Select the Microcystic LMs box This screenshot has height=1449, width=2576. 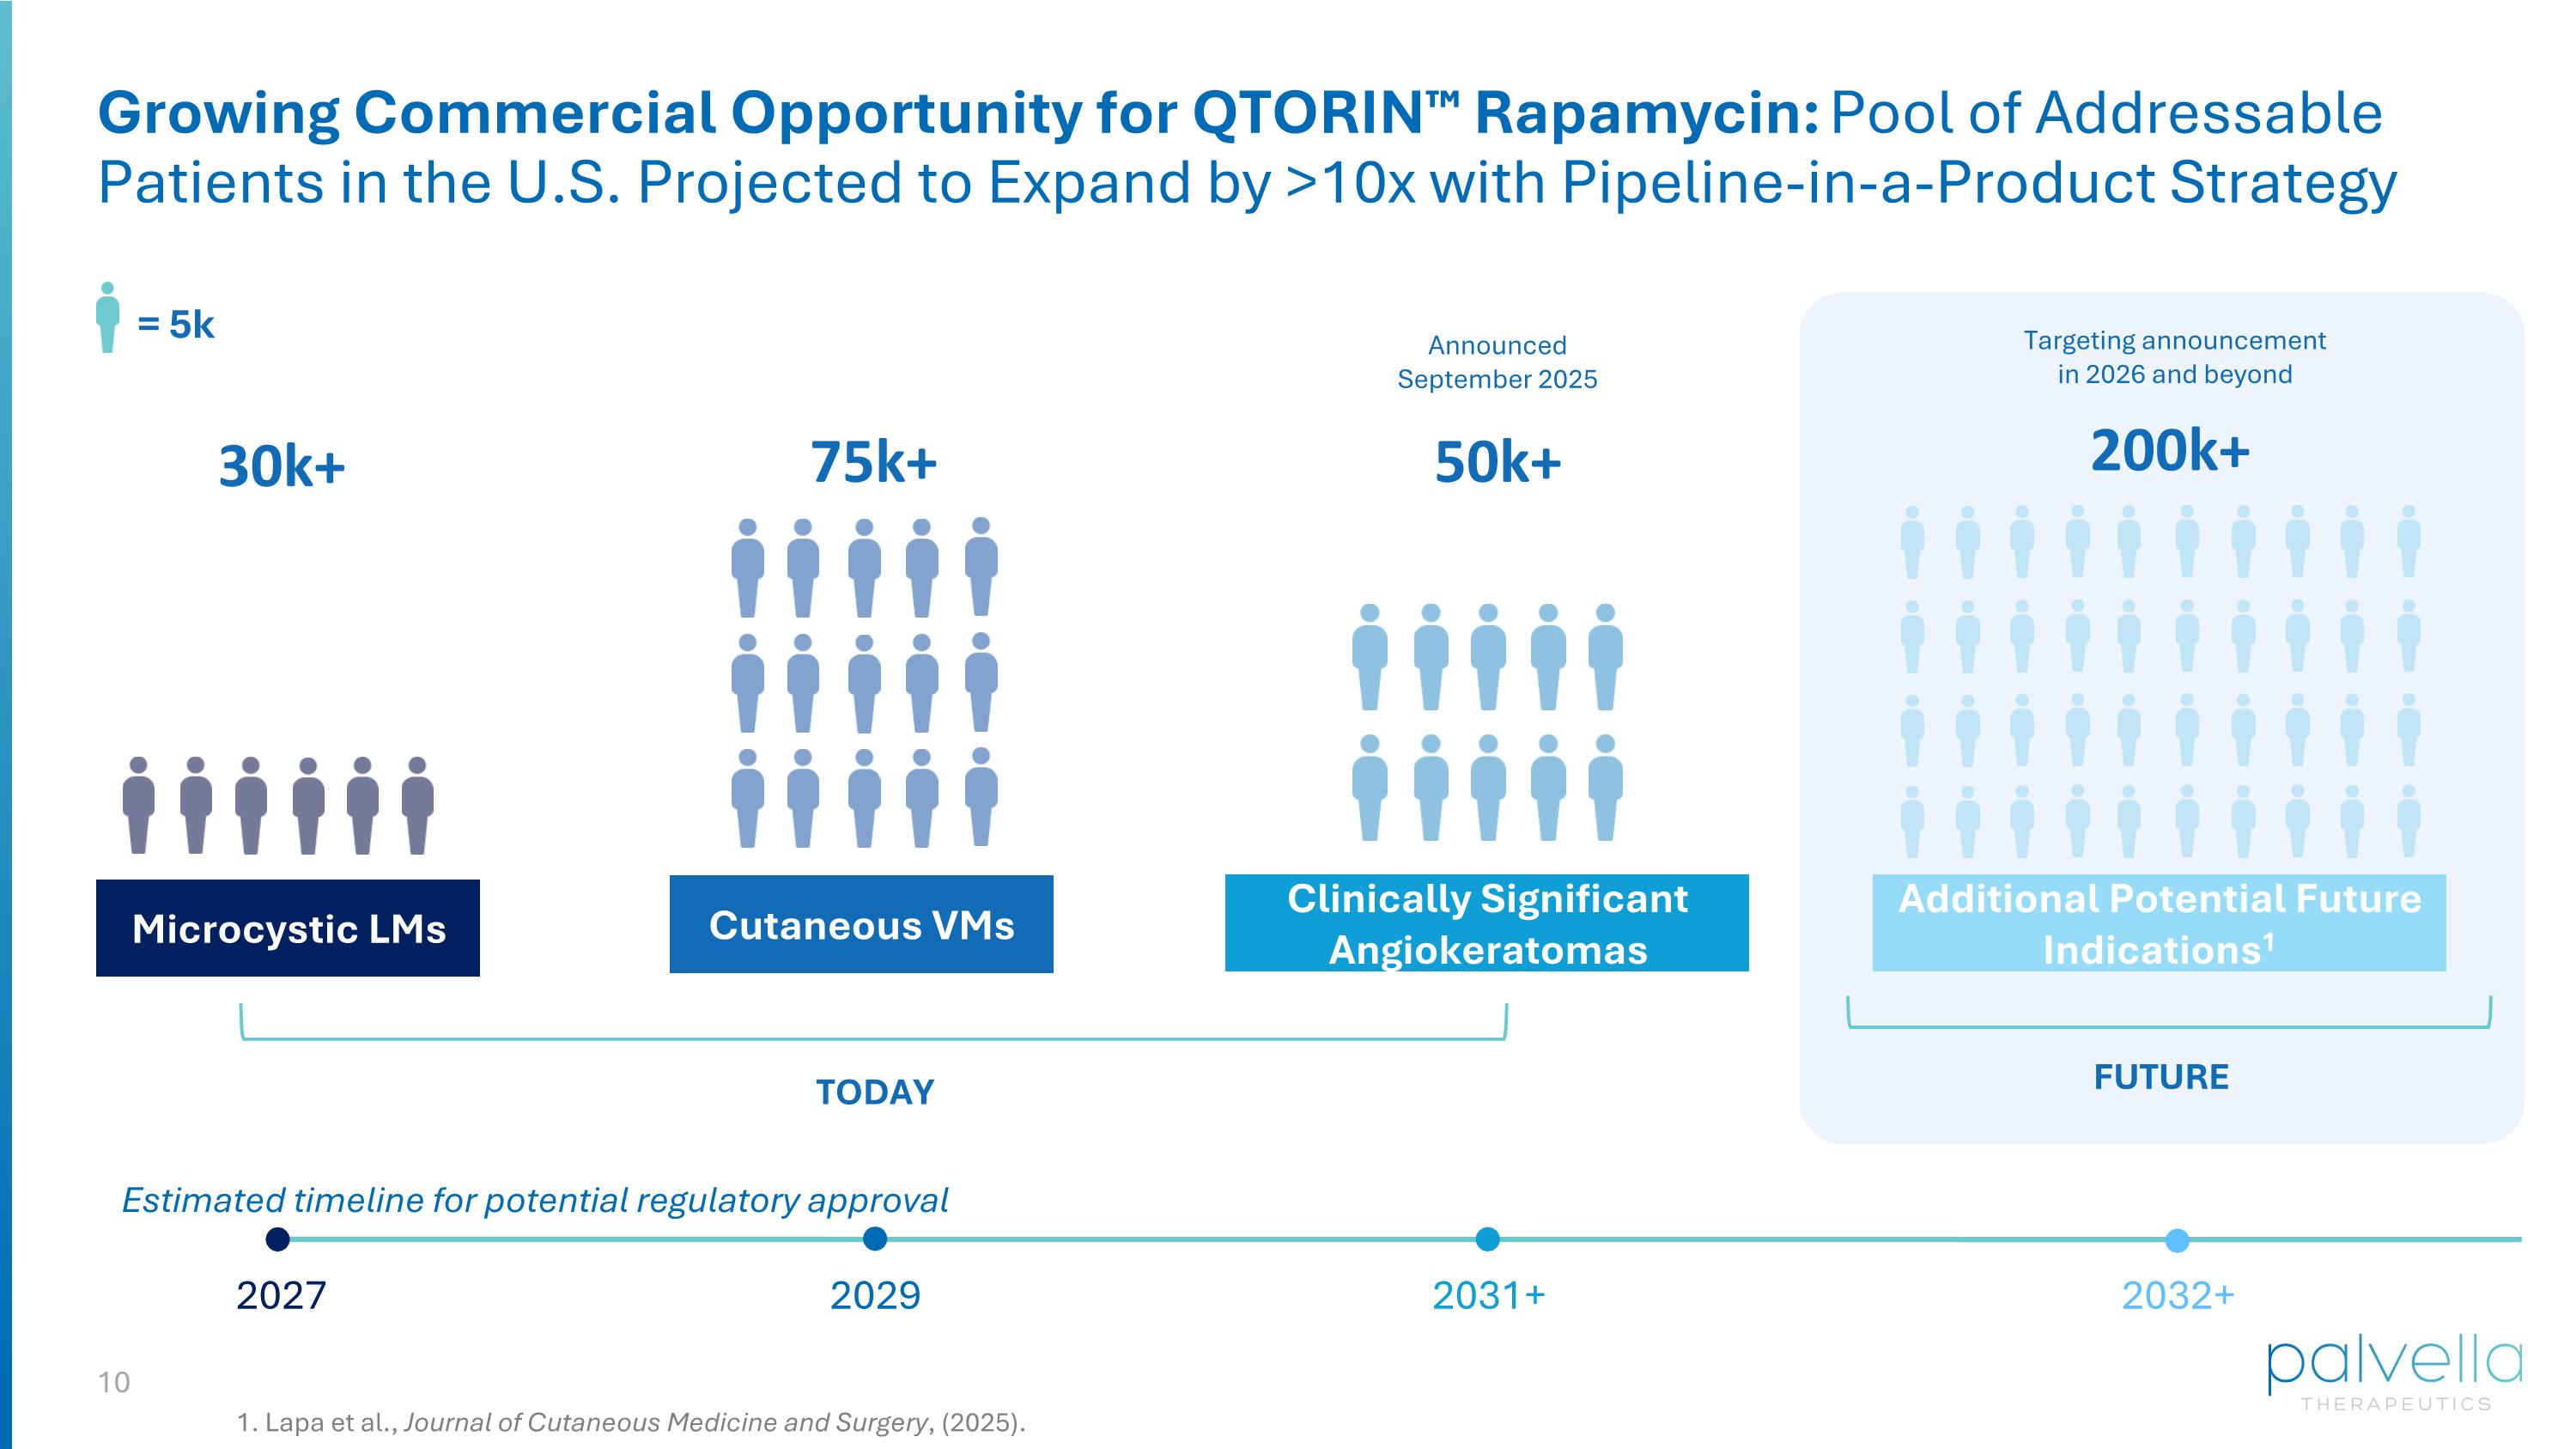[x=288, y=928]
